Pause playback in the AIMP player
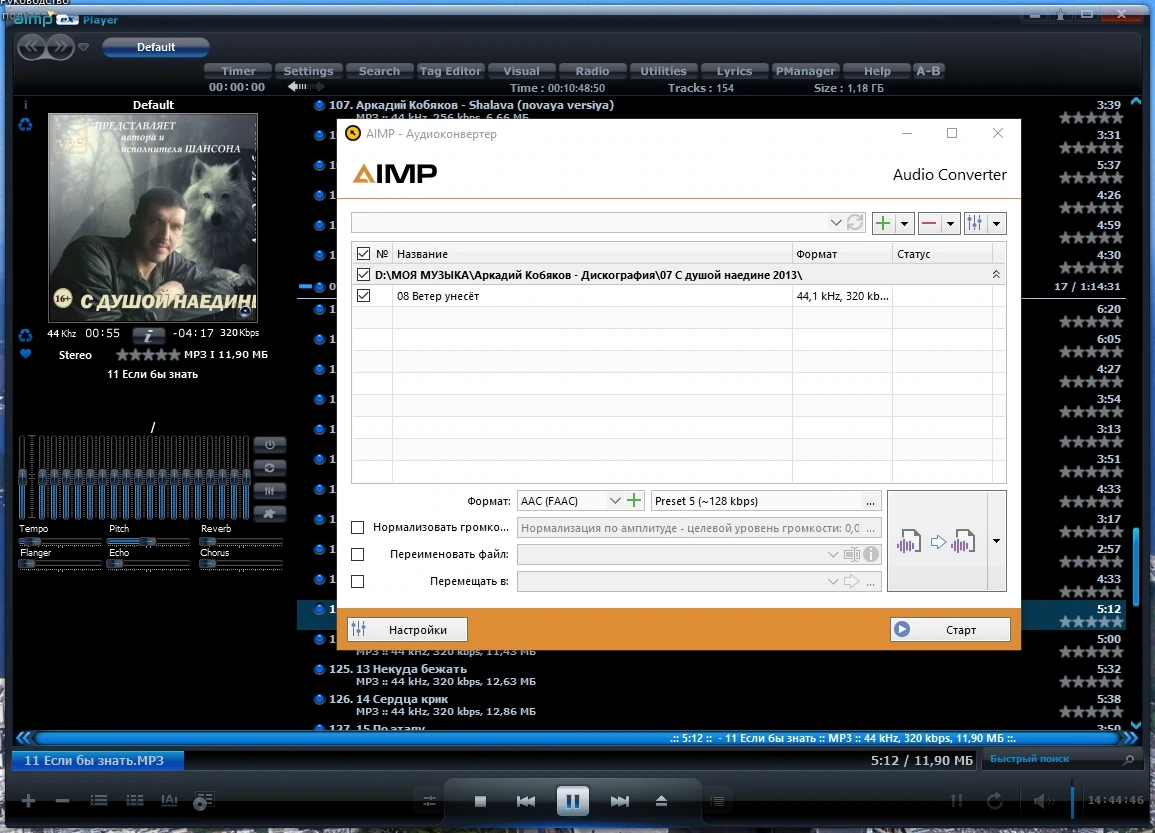1155x833 pixels. point(572,801)
